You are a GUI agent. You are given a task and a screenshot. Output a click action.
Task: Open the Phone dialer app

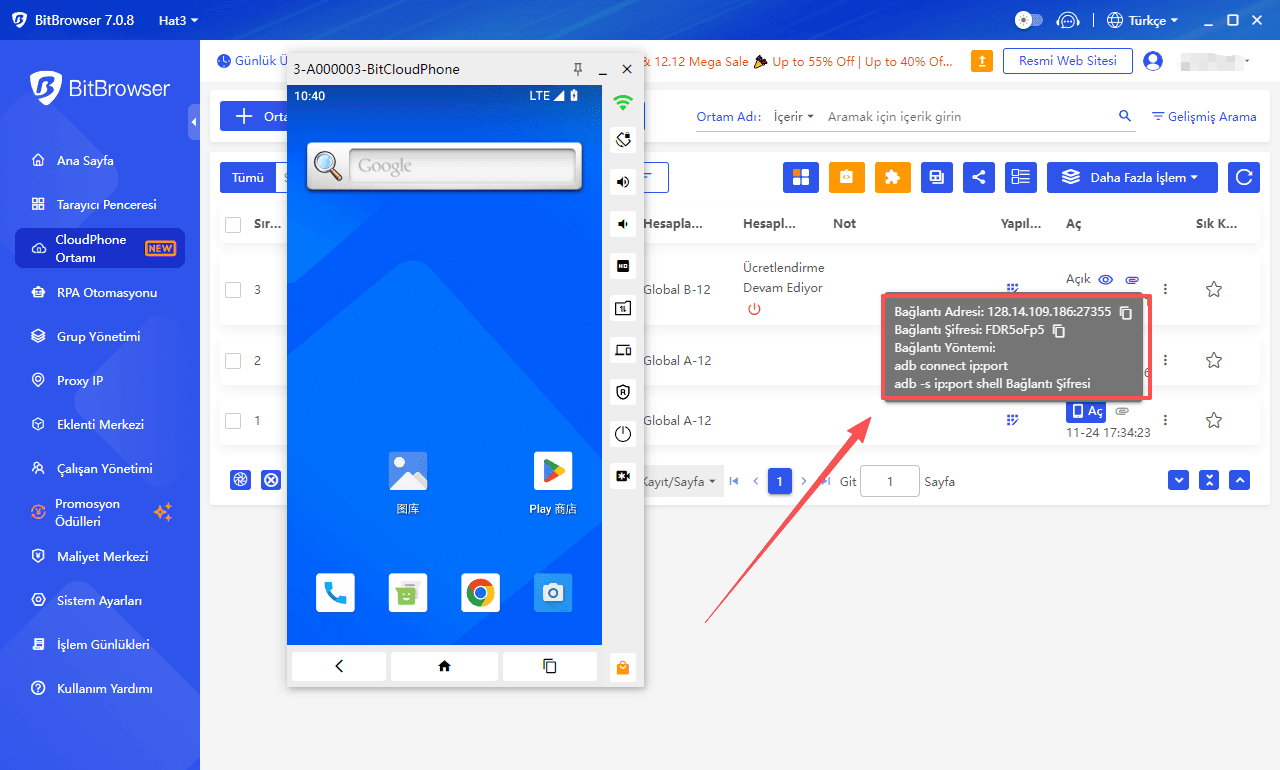(x=335, y=593)
